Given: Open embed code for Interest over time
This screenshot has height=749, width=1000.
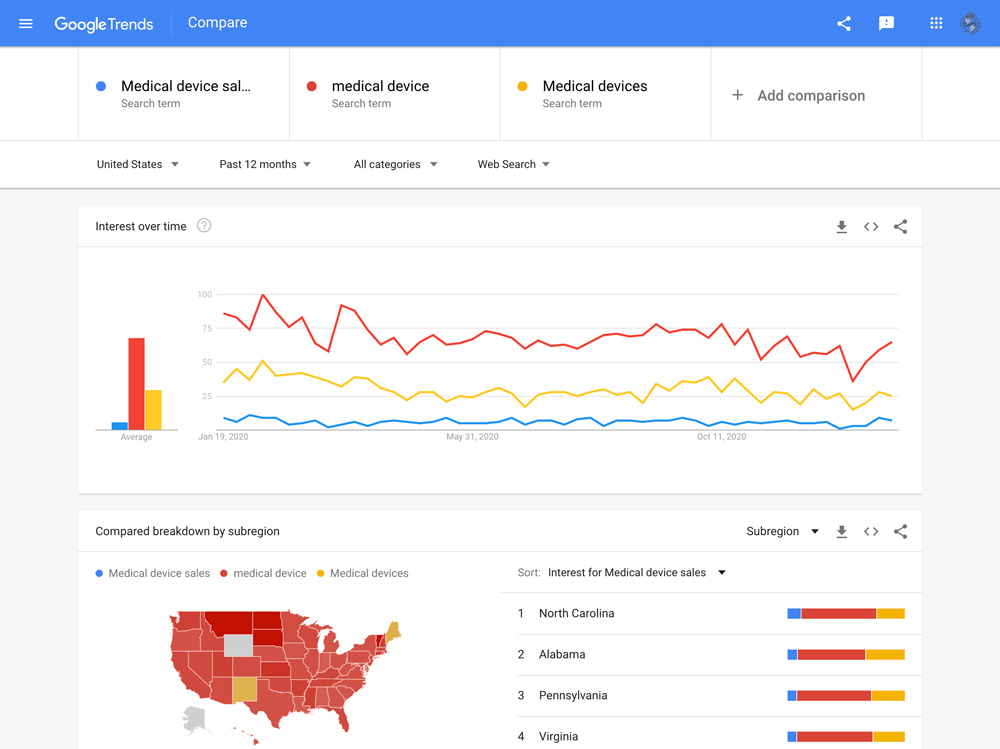Looking at the screenshot, I should 871,226.
